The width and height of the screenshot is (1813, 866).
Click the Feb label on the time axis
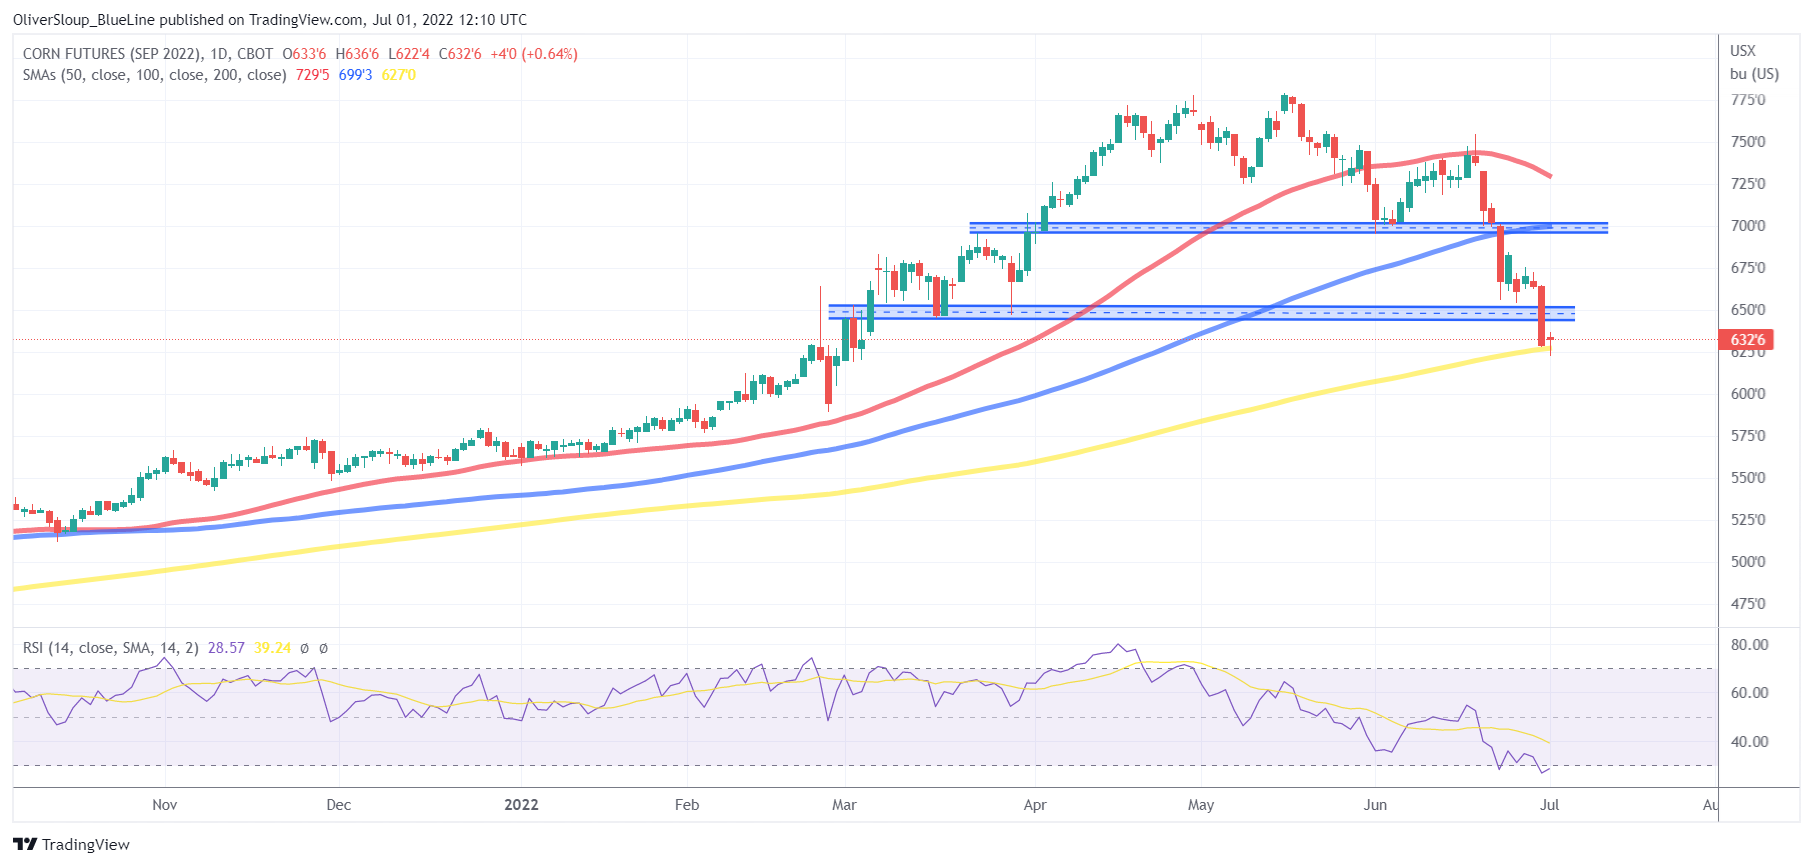[687, 805]
